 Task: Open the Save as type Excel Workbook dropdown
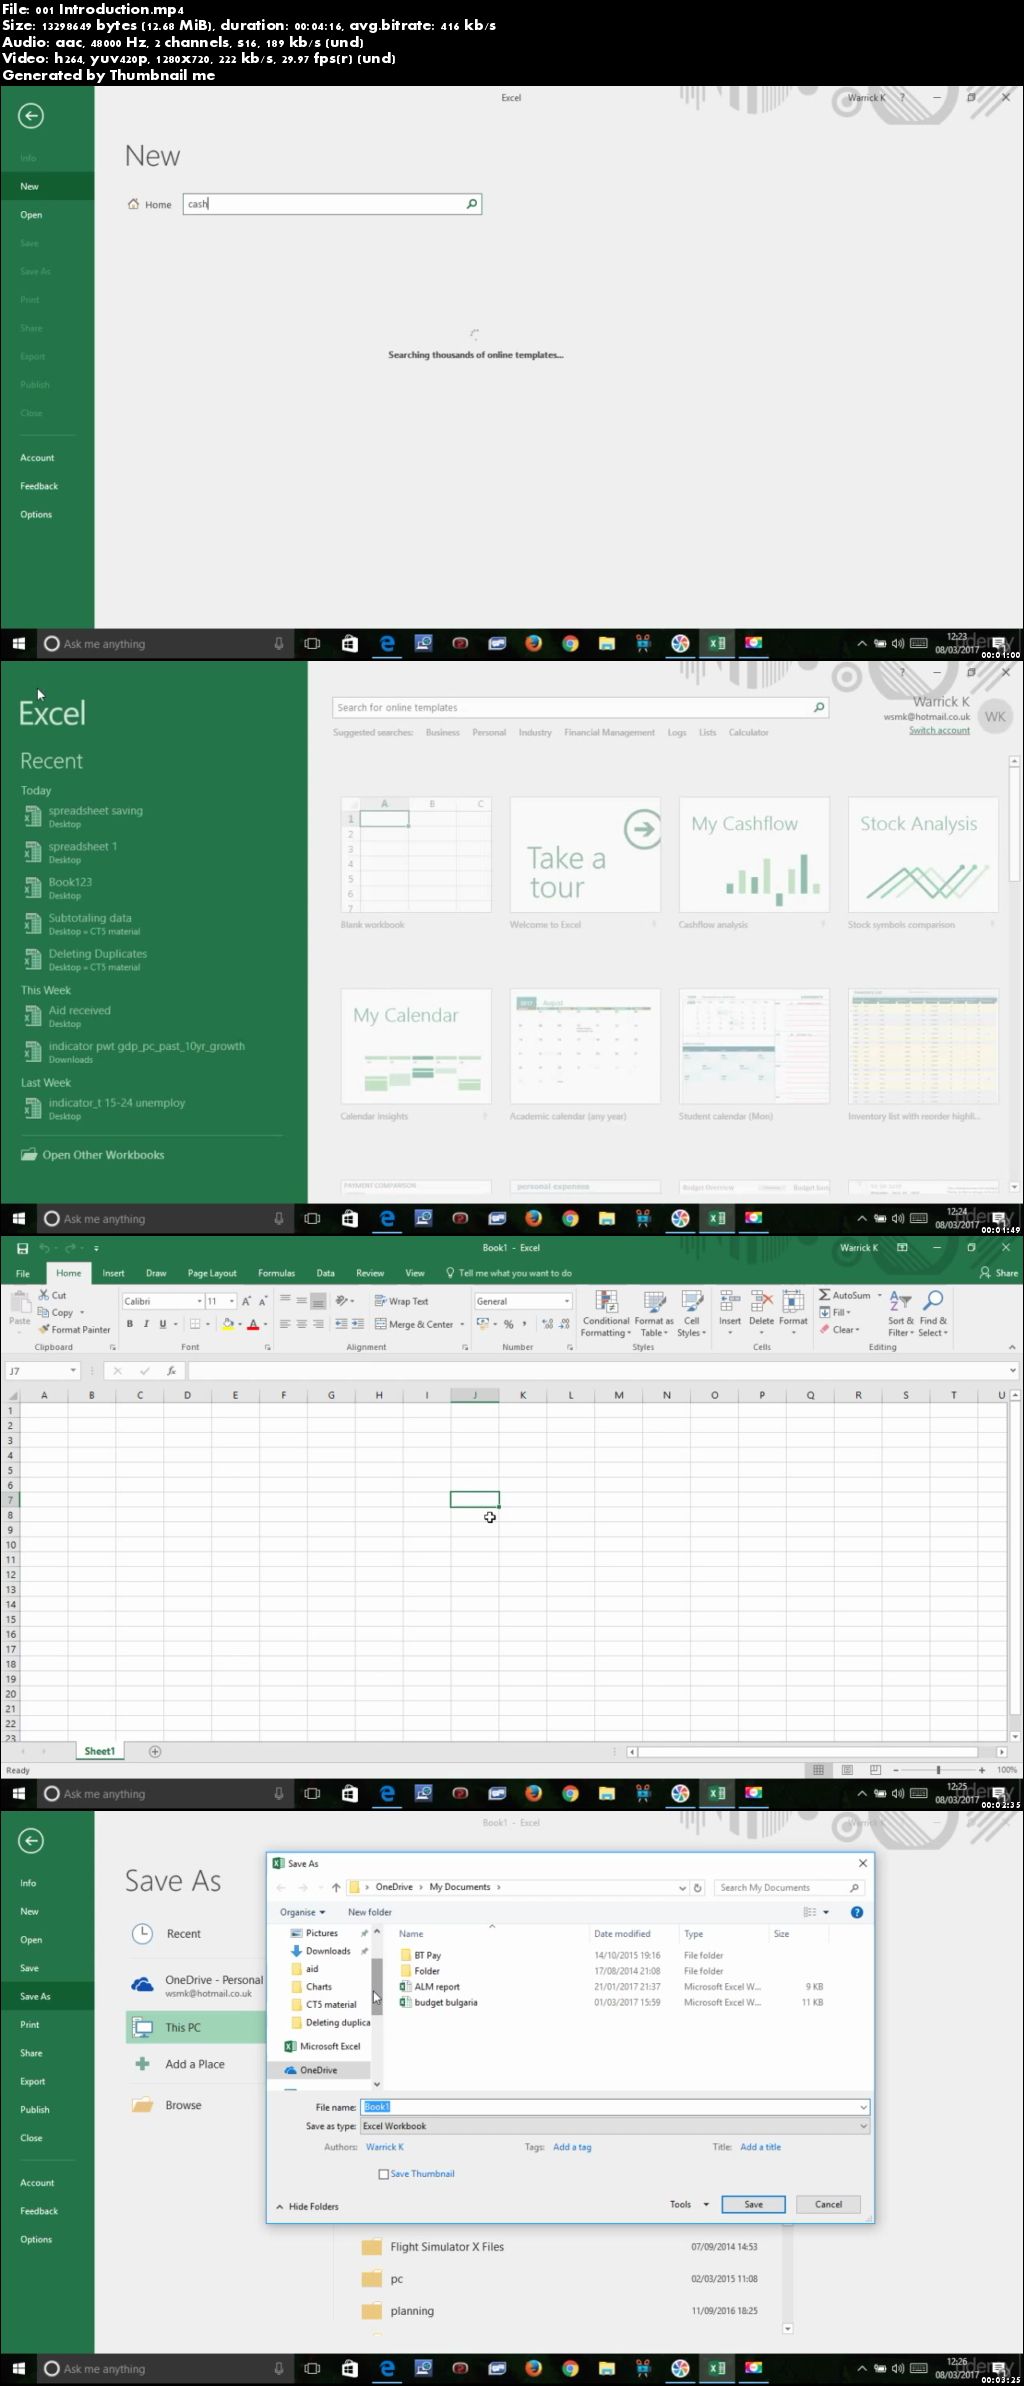614,2126
